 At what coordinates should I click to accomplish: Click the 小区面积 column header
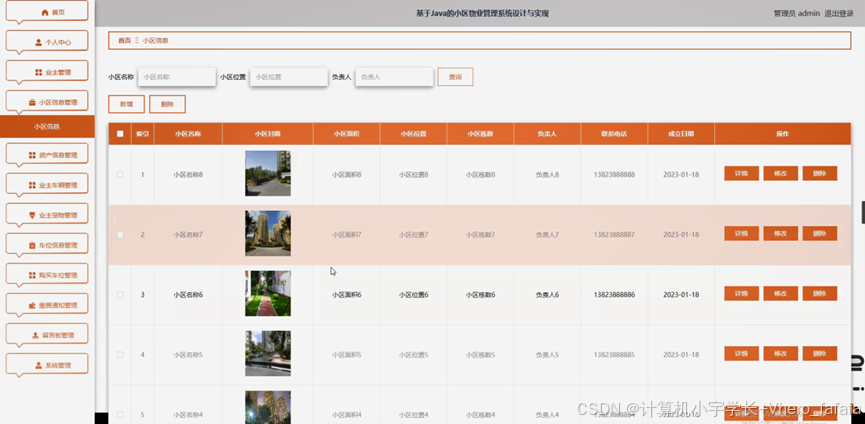click(346, 134)
